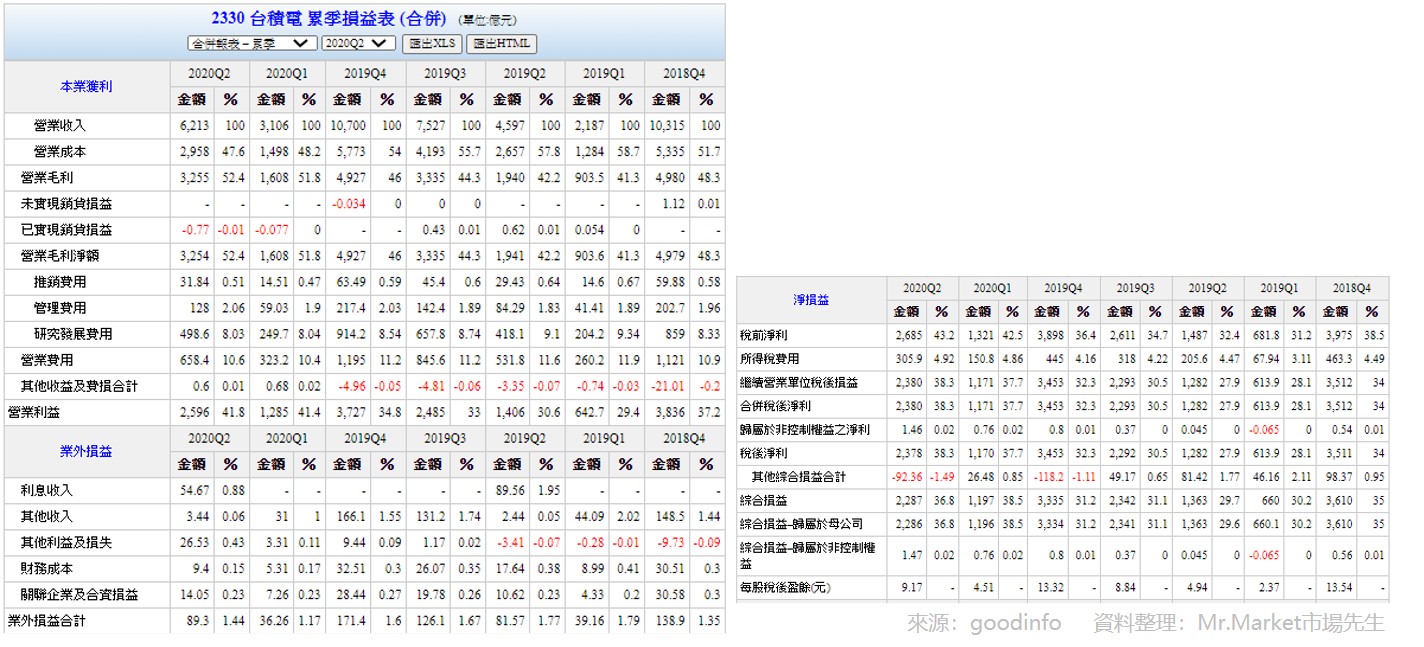Select the 營業成本 row label
Viewport: 1424px width, 647px height.
coord(60,152)
